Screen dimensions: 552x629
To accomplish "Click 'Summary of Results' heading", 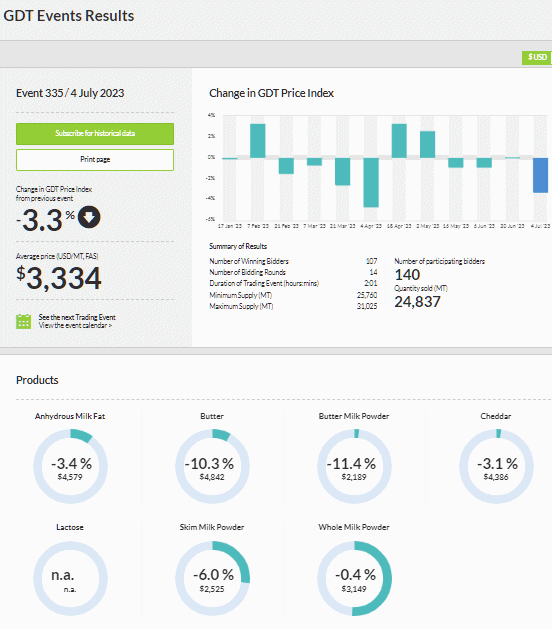I will [238, 246].
